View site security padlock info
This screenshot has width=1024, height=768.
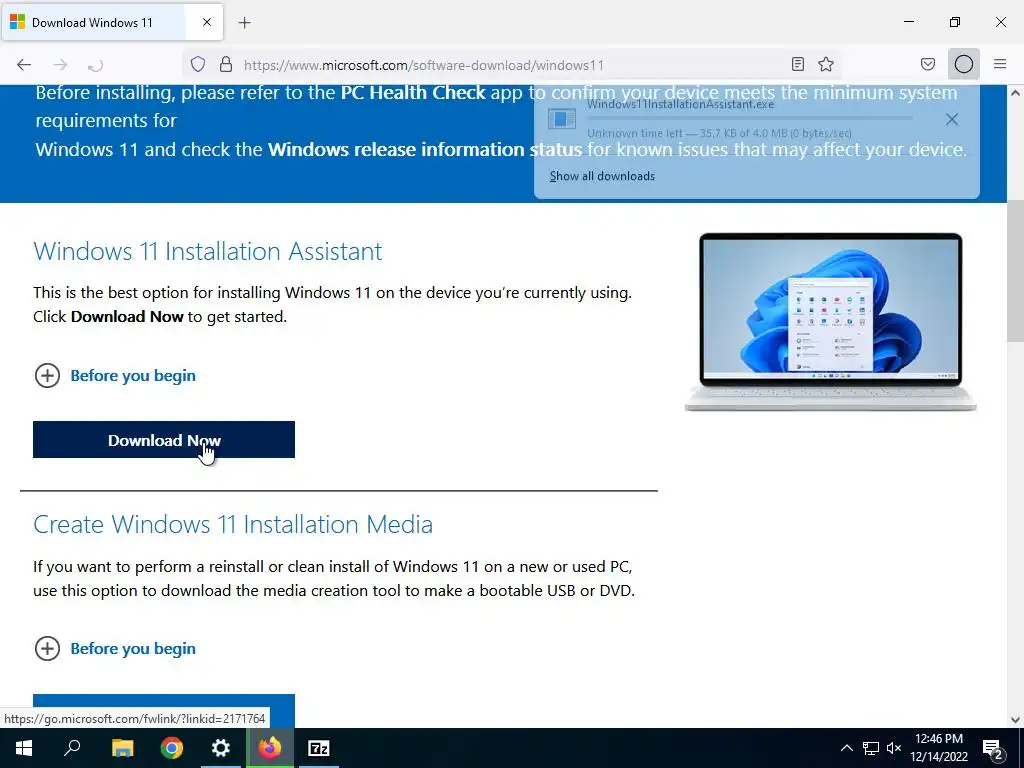point(226,64)
